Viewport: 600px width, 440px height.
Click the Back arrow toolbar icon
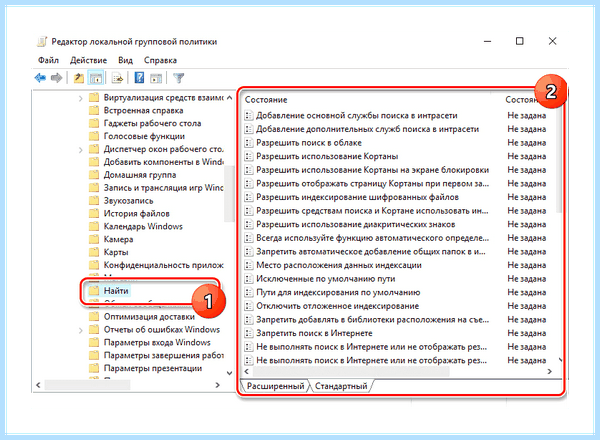pos(40,78)
